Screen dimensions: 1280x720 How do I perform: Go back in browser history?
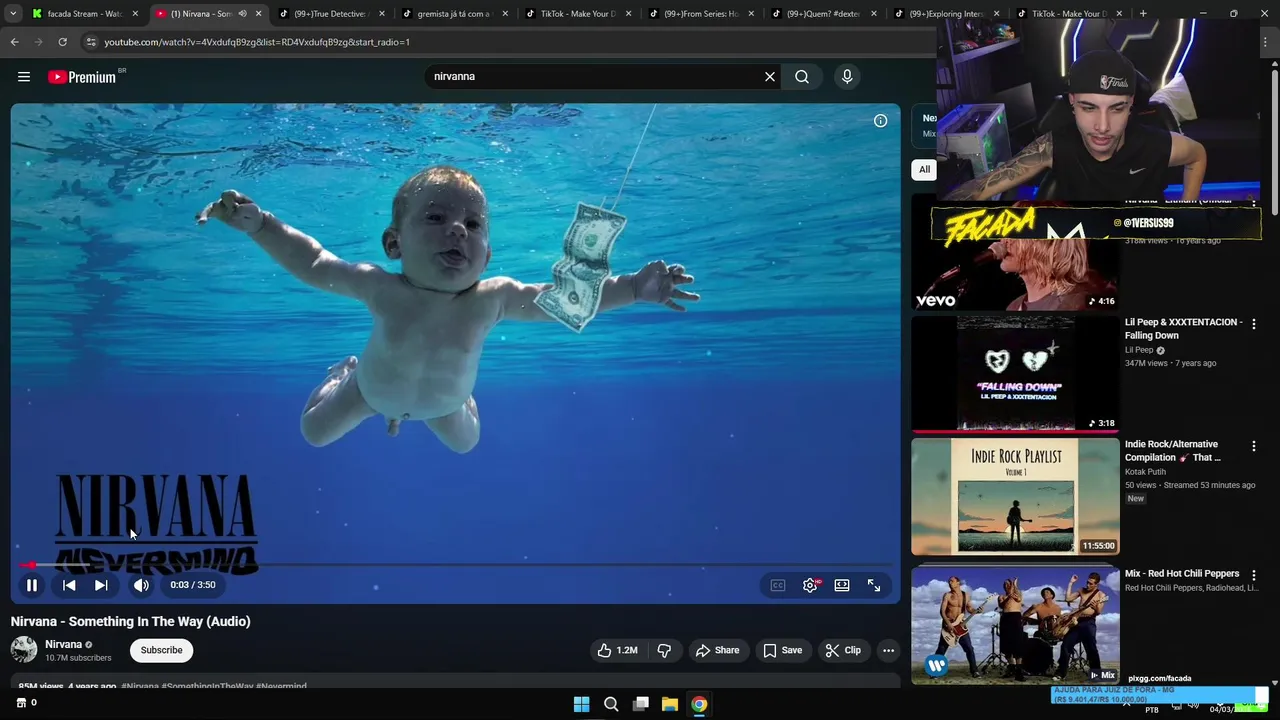tap(14, 42)
